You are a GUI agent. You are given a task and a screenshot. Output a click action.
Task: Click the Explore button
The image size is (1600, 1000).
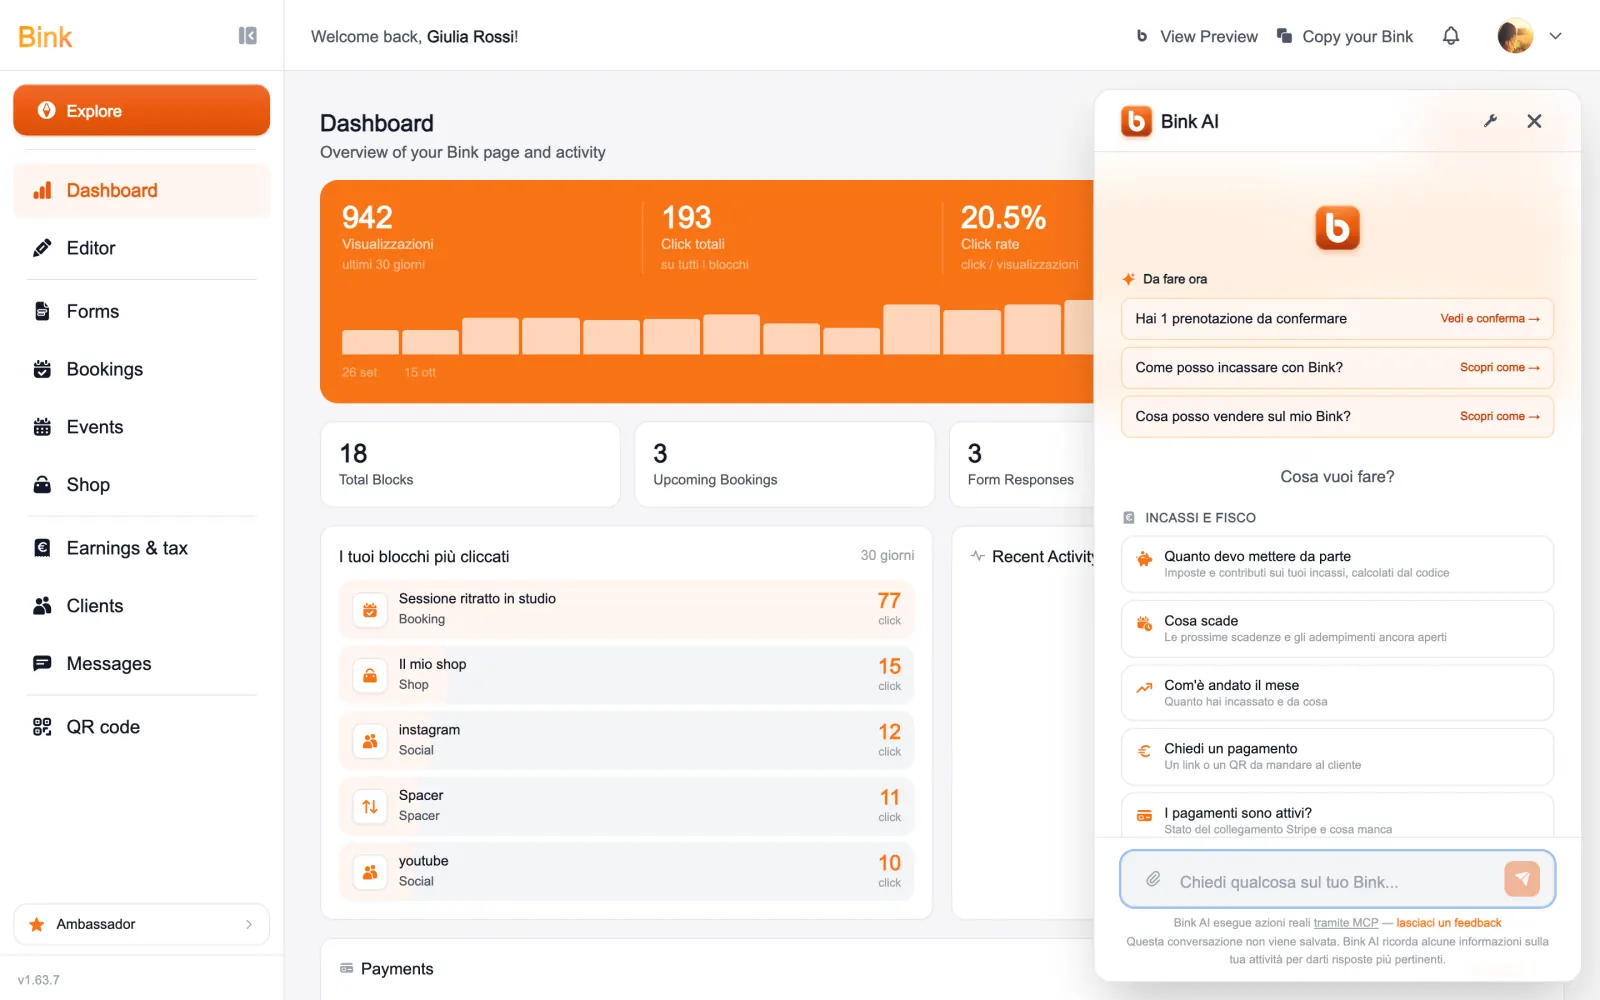point(141,110)
